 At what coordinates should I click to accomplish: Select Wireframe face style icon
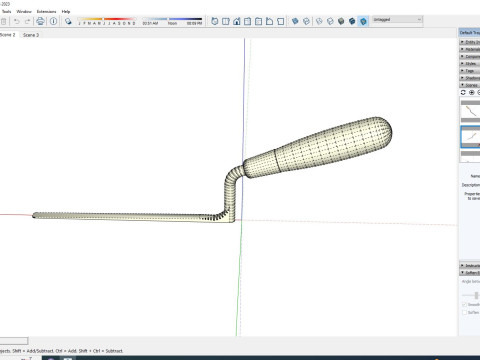coord(319,22)
